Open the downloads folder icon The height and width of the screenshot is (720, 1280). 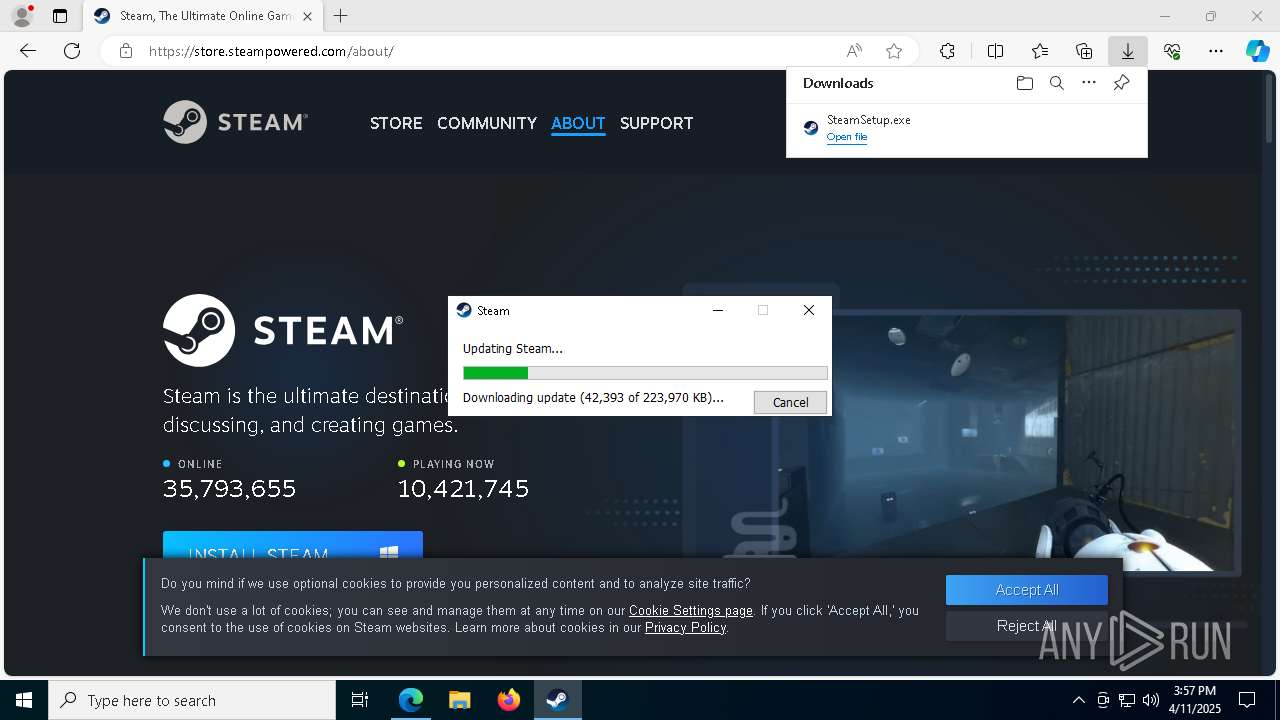tap(1024, 83)
